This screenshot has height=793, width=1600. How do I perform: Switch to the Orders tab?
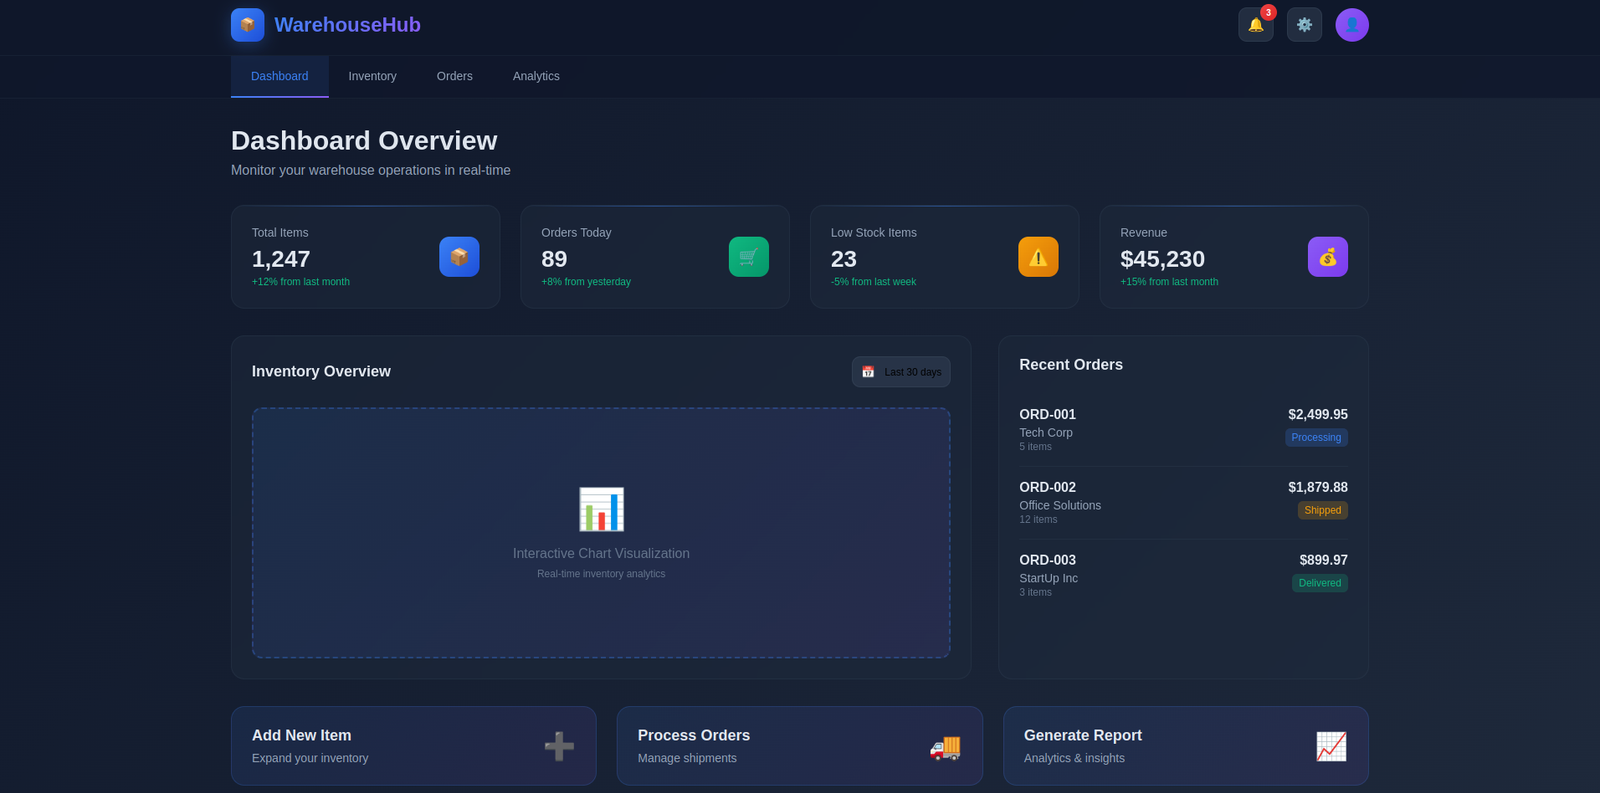pyautogui.click(x=454, y=76)
